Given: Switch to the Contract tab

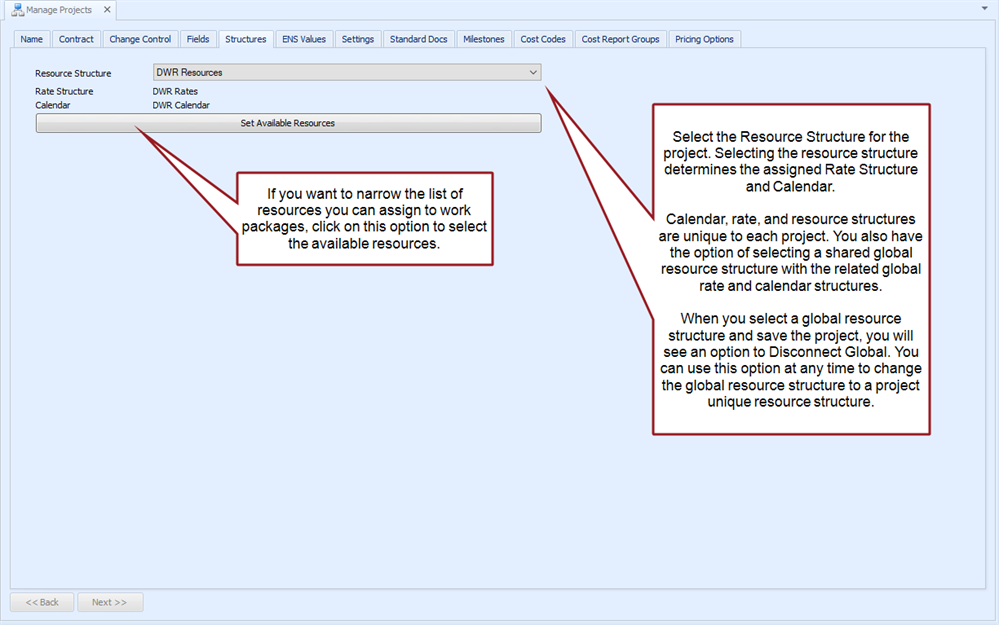Looking at the screenshot, I should pyautogui.click(x=76, y=39).
